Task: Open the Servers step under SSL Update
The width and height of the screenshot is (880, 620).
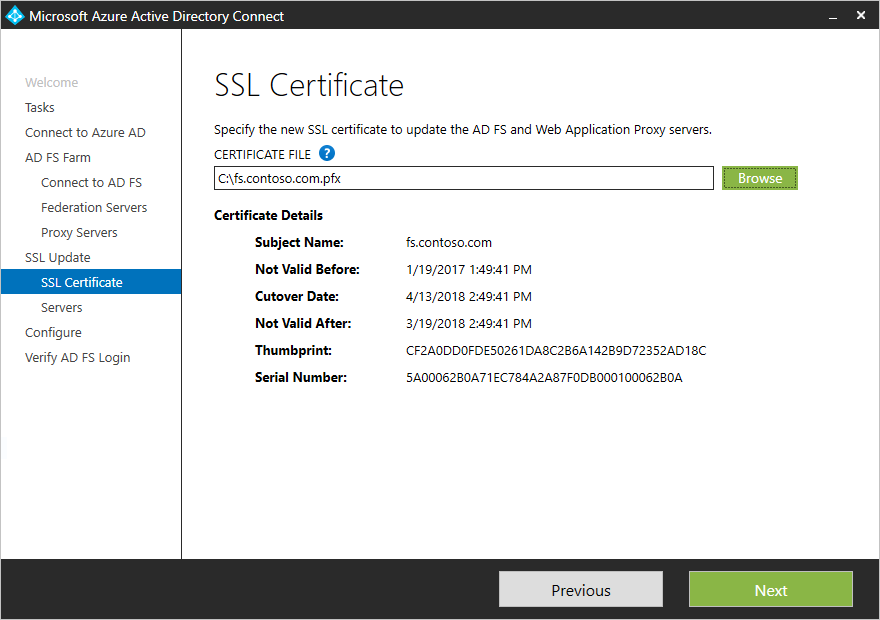Action: (x=61, y=307)
